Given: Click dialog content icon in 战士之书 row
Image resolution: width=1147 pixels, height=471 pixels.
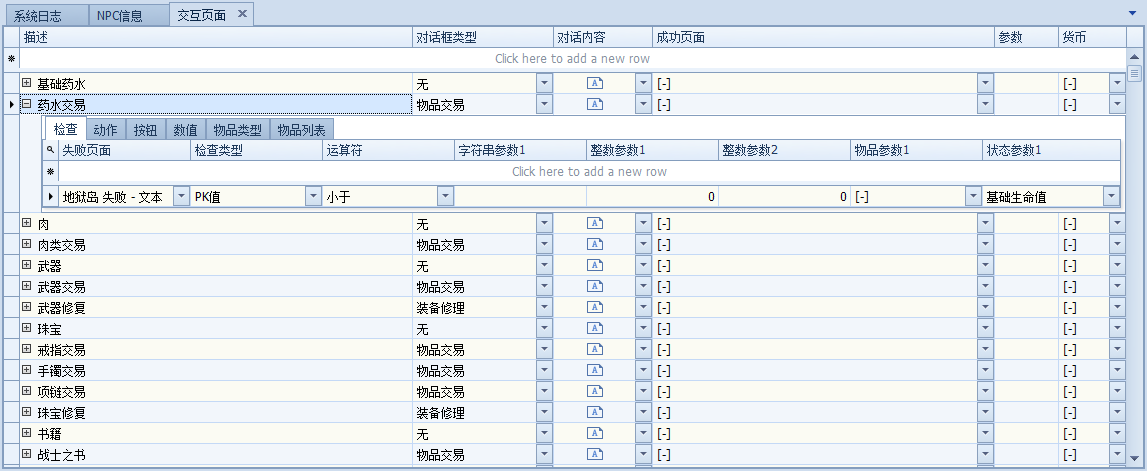Looking at the screenshot, I should (594, 455).
